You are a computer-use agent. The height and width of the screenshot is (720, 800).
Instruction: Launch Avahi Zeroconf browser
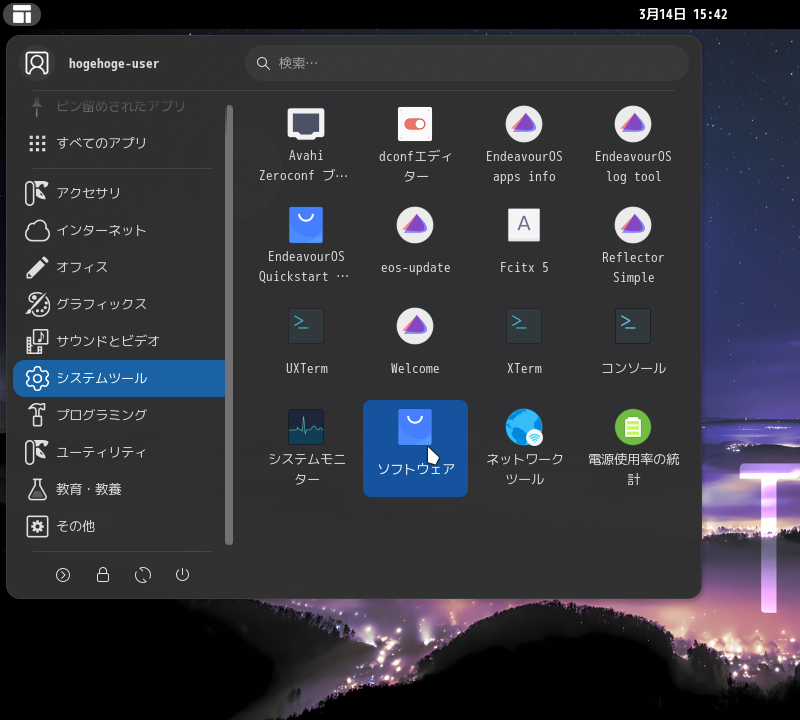click(x=306, y=145)
